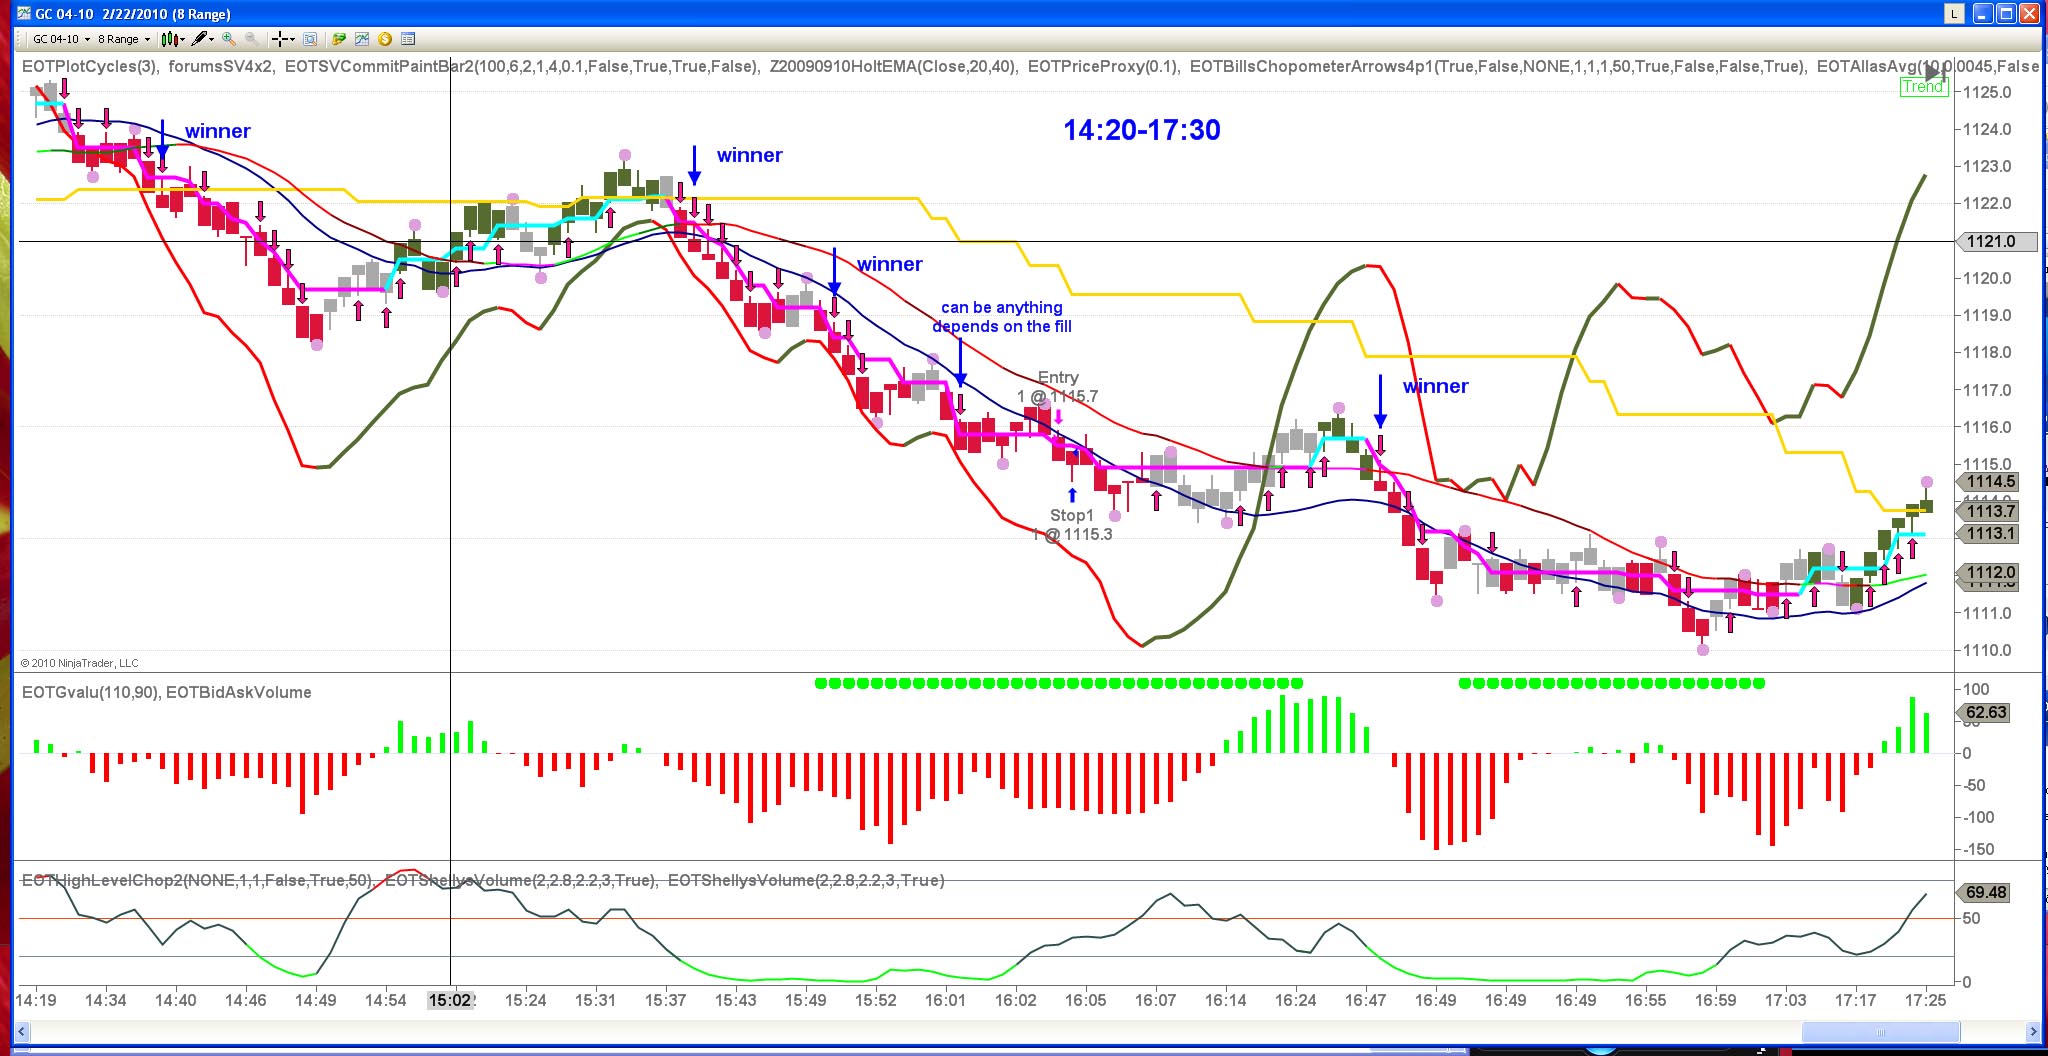
Task: Click the 1125.0 price axis label
Action: point(1987,92)
